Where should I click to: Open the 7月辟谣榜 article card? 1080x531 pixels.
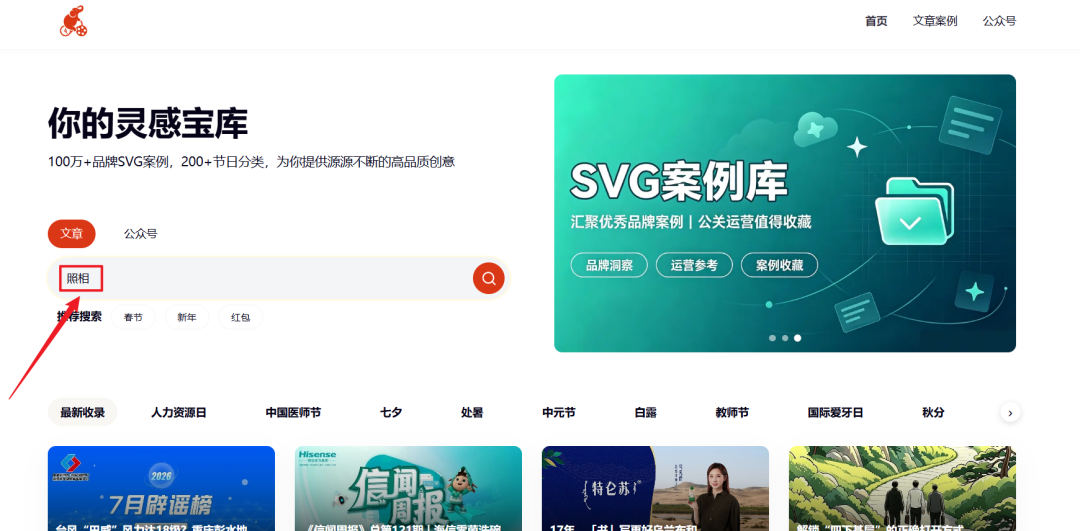click(x=161, y=488)
